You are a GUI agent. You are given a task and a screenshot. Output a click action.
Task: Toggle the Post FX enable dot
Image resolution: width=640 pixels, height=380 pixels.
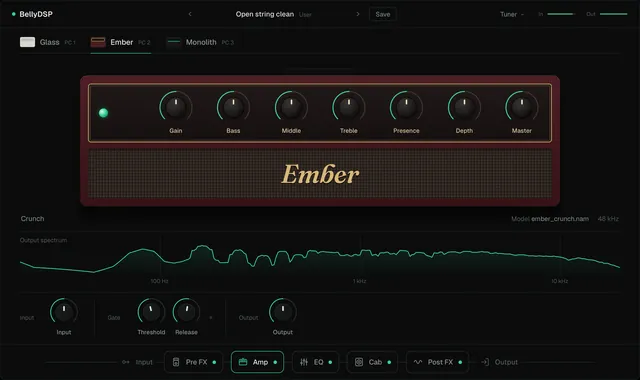click(460, 362)
